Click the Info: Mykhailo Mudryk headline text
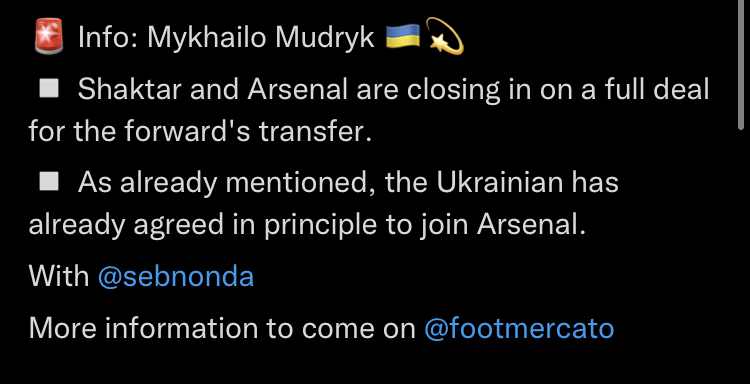 click(226, 37)
